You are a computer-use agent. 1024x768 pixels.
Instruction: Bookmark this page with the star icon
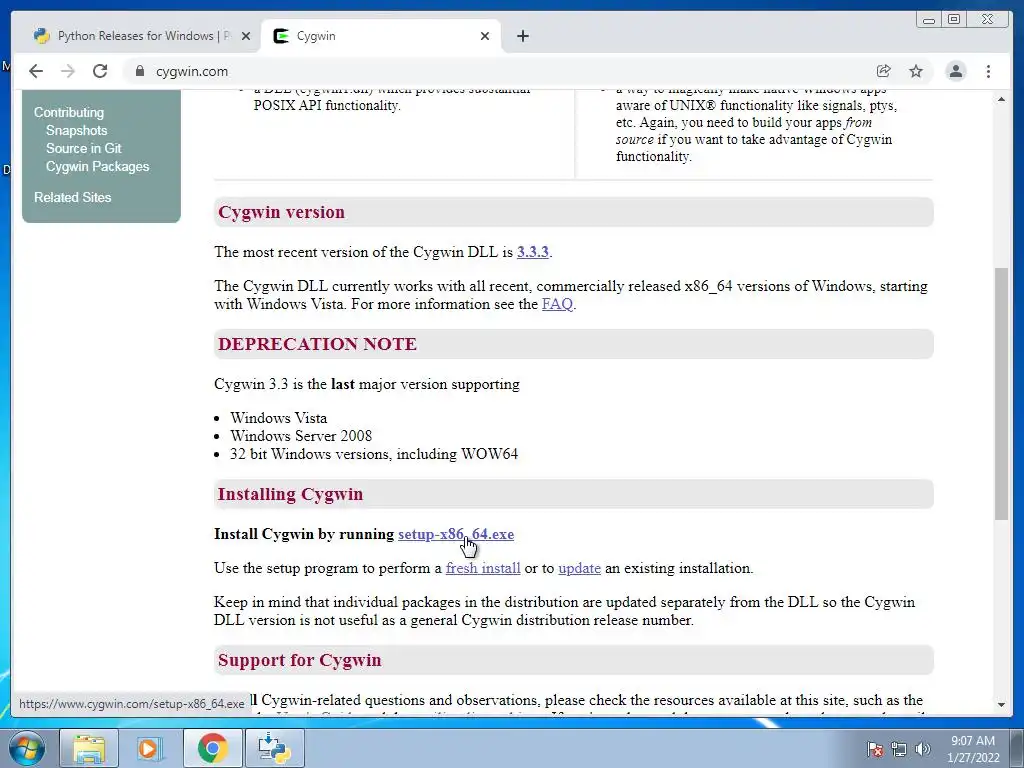916,71
